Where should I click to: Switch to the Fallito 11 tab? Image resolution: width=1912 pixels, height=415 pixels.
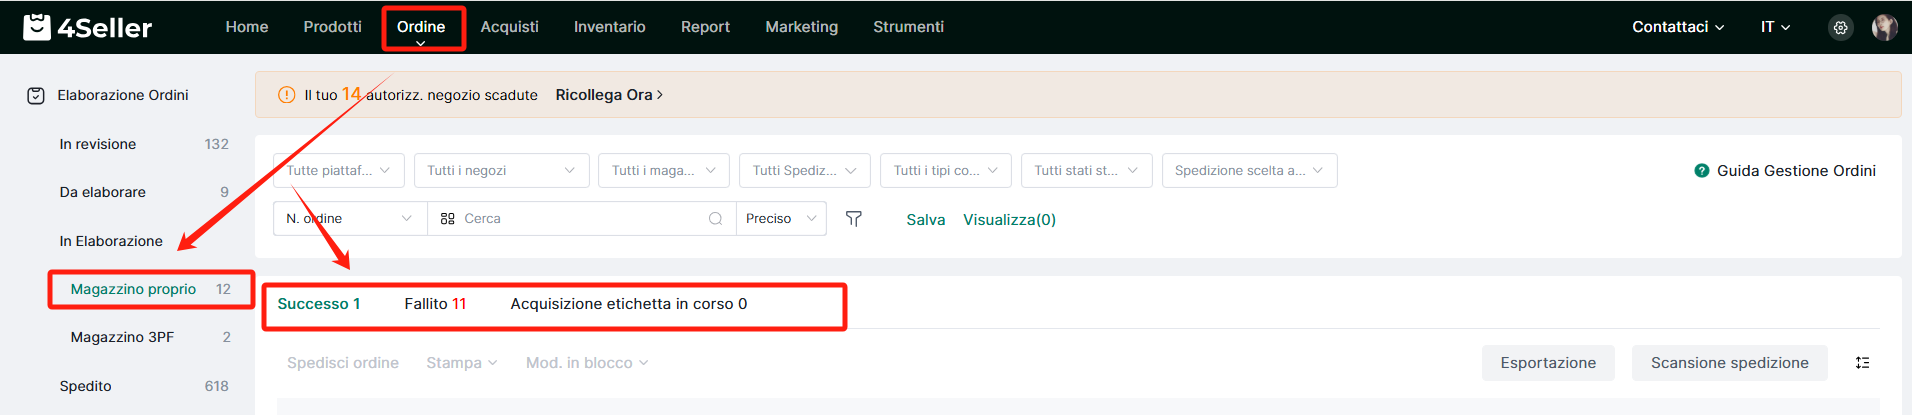point(435,304)
